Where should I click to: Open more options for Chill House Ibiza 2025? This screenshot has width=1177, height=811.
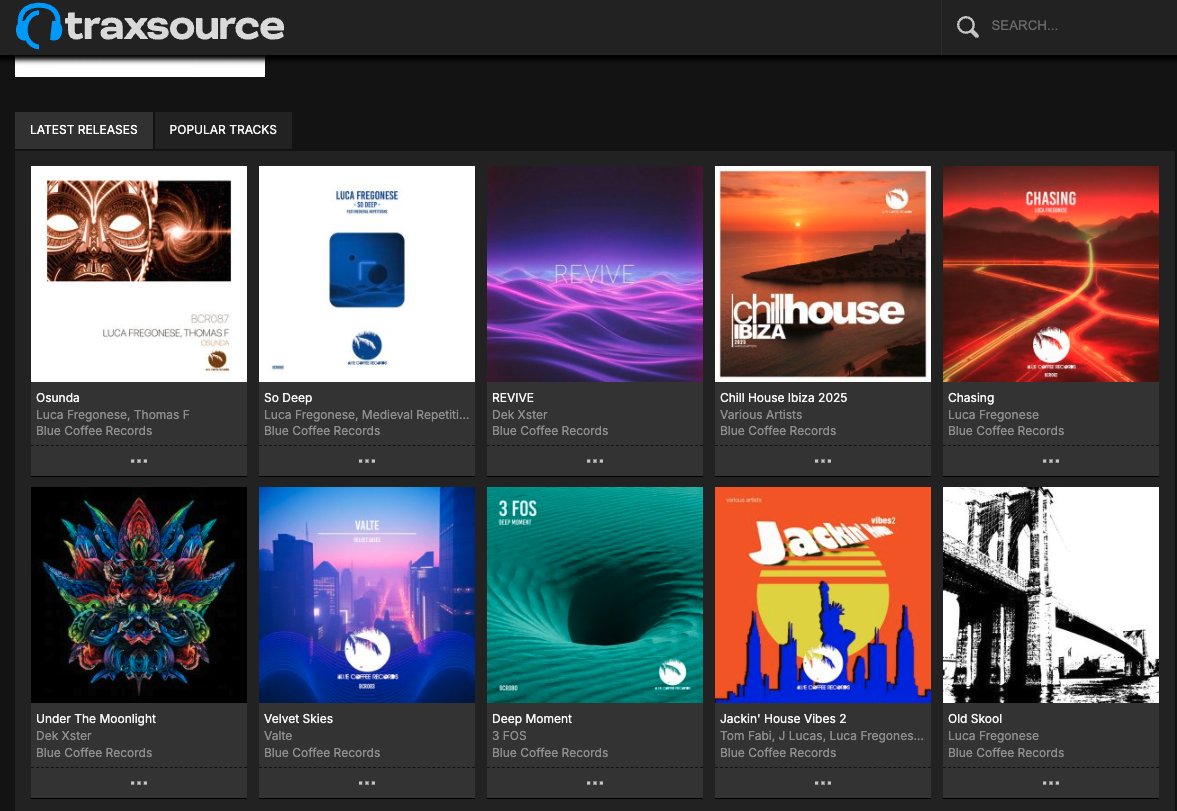823,461
